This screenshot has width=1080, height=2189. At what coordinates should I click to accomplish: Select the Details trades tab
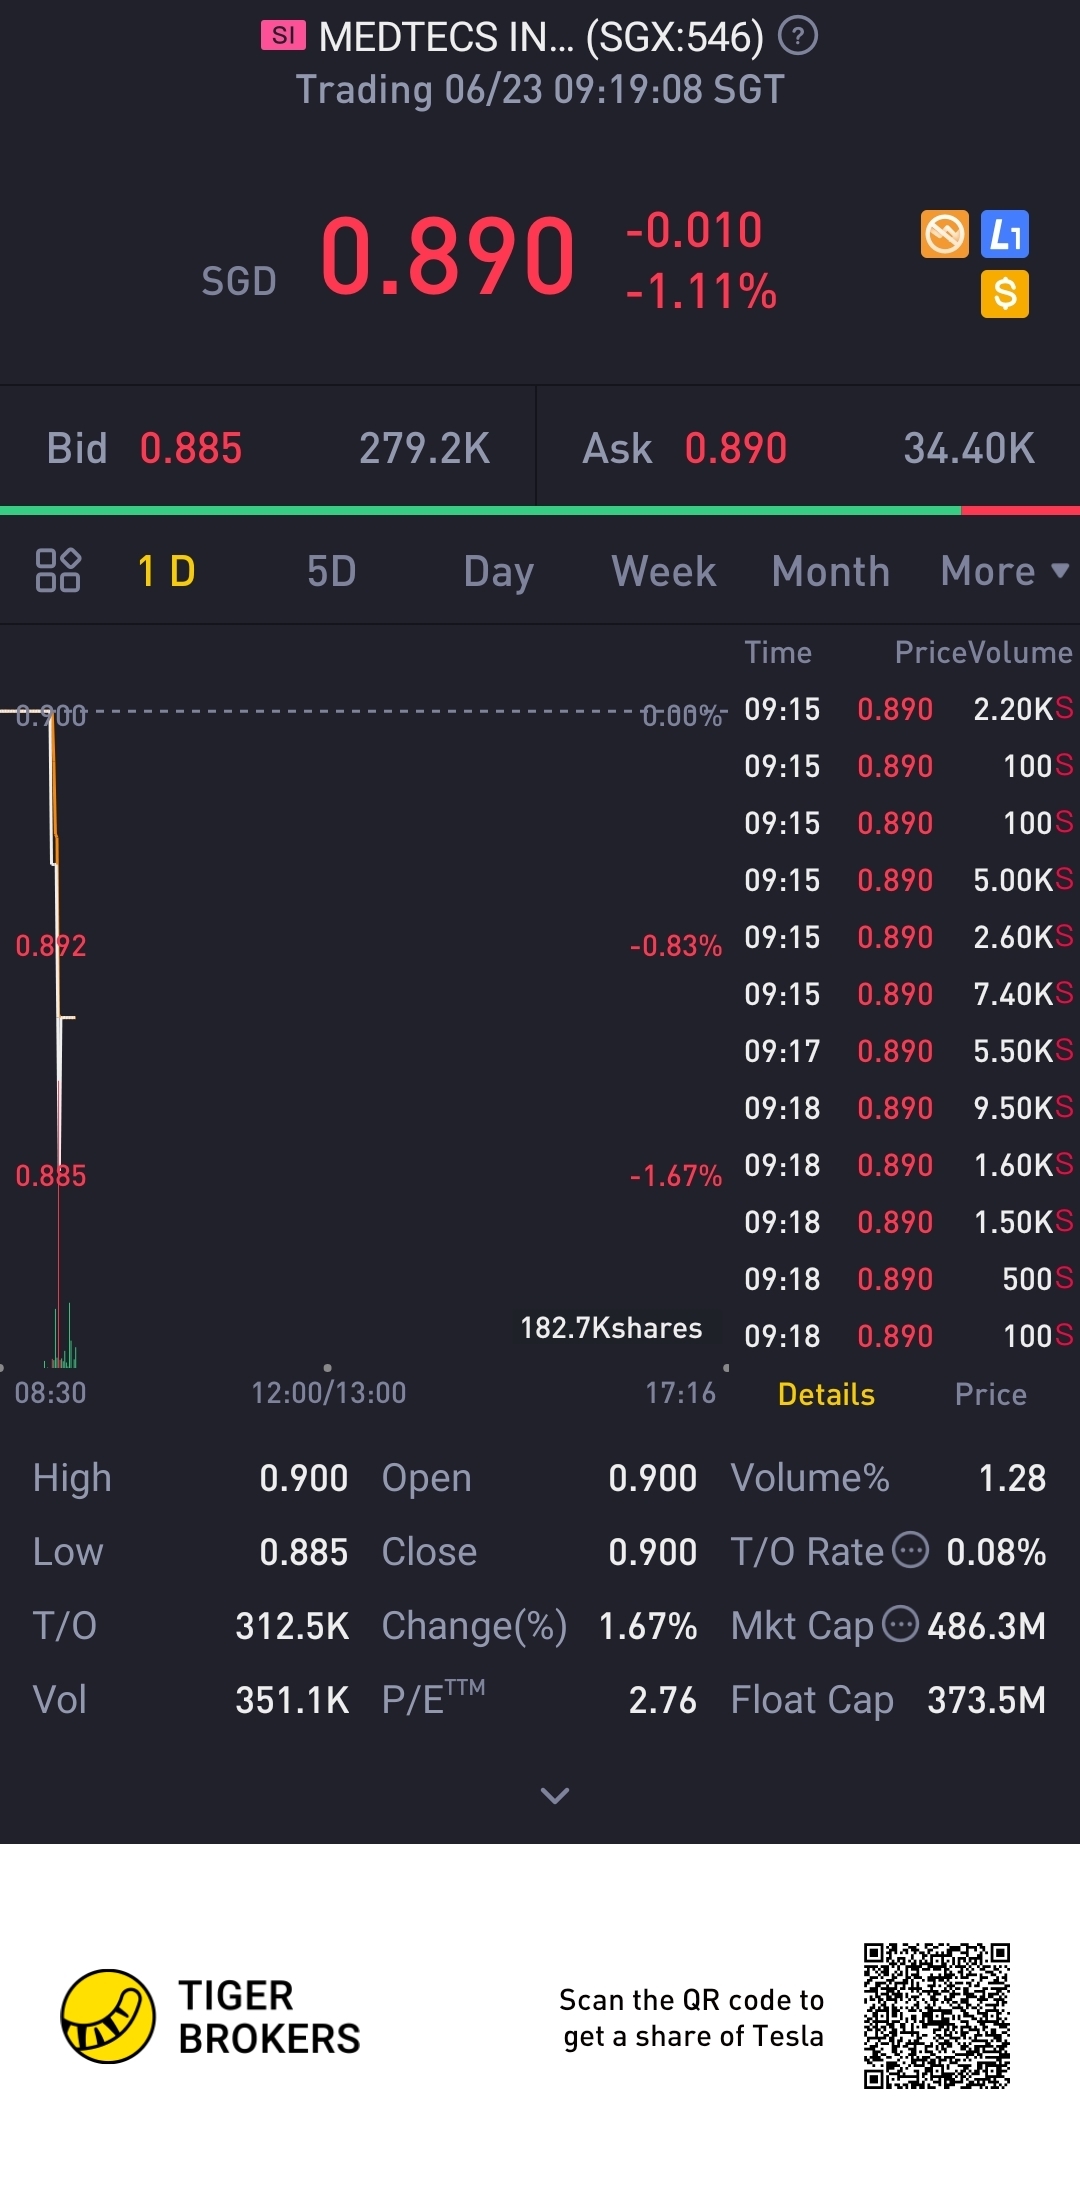pos(826,1394)
